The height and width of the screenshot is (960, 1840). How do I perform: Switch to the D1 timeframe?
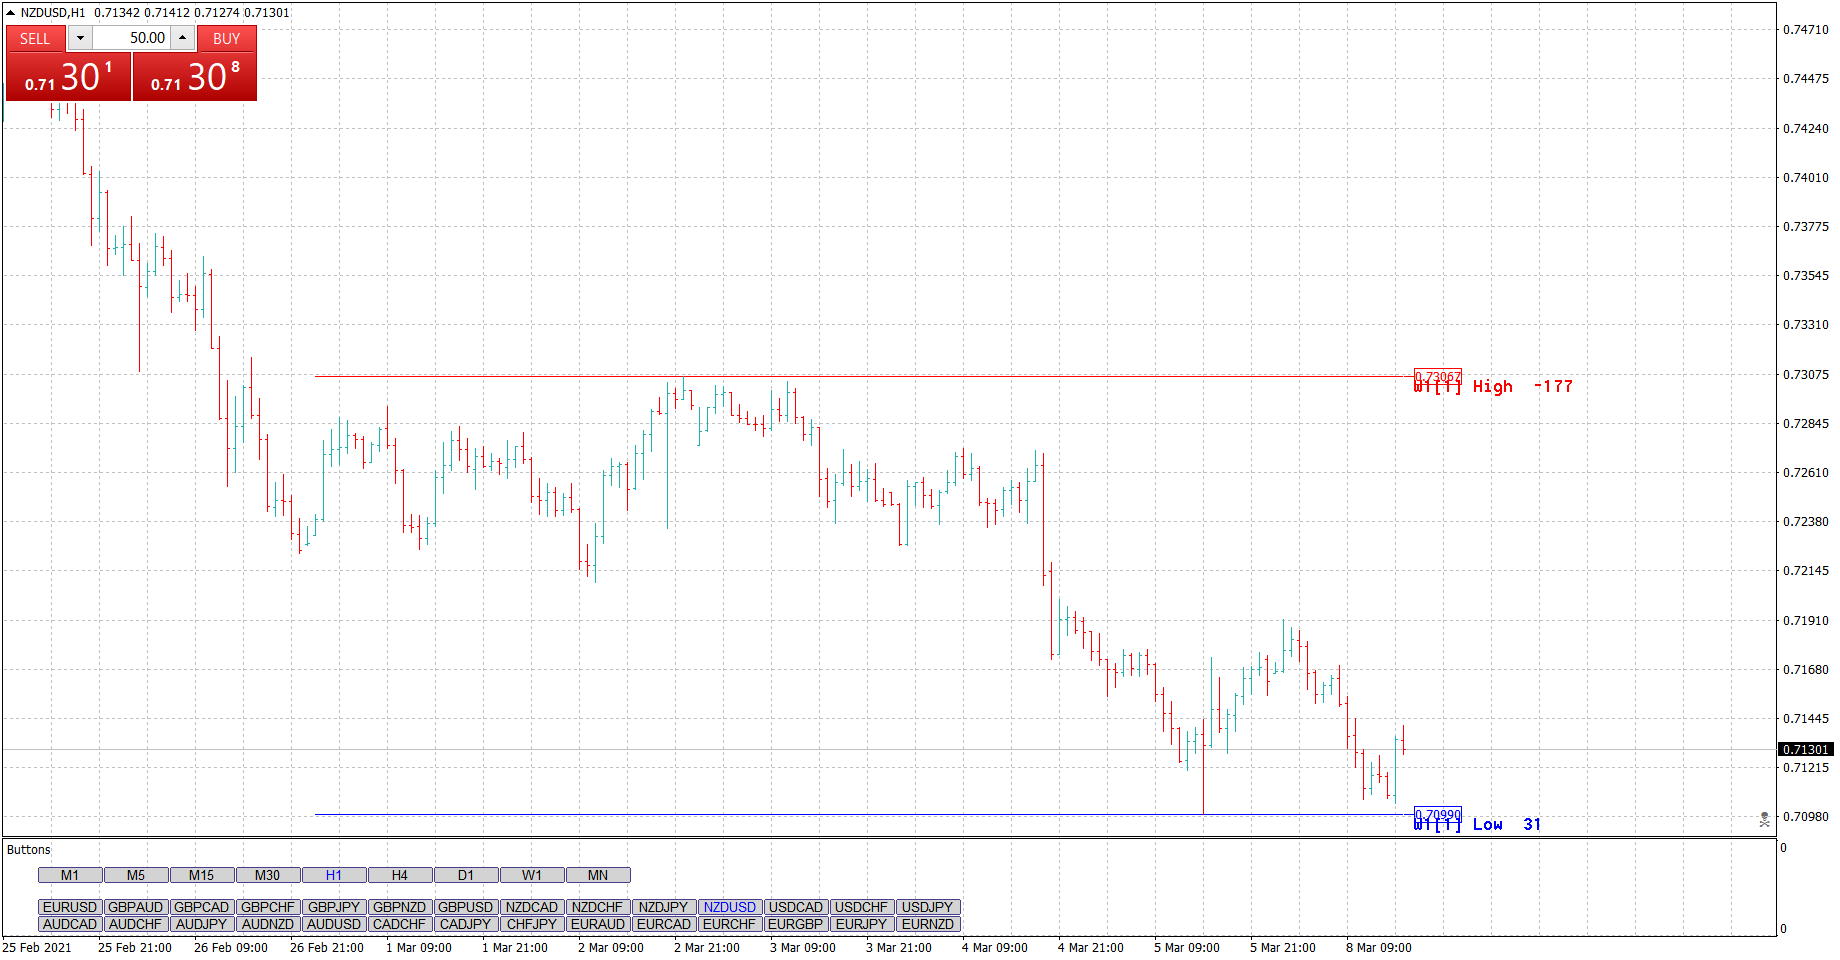click(466, 875)
